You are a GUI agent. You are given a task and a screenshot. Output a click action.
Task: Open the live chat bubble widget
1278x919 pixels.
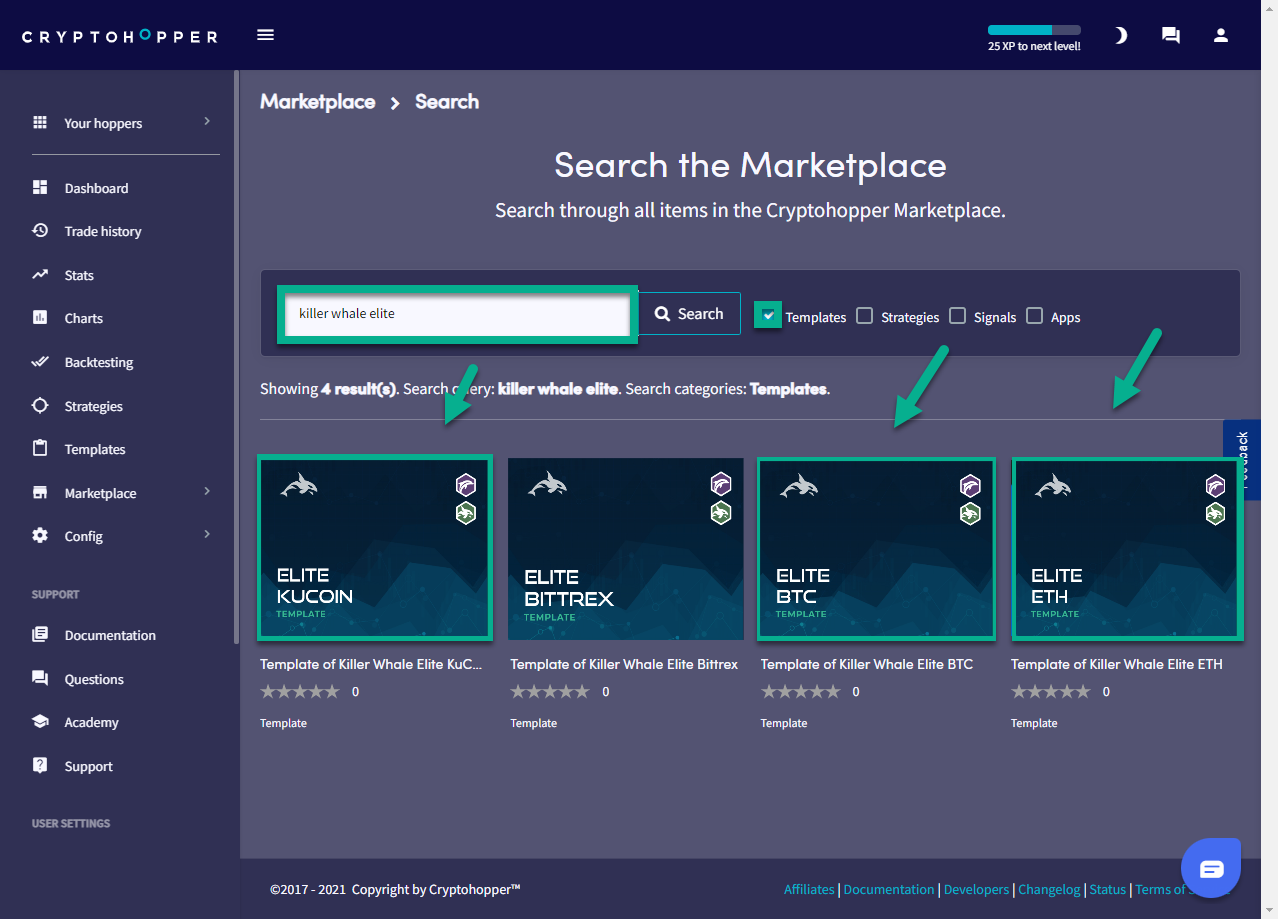point(1211,868)
